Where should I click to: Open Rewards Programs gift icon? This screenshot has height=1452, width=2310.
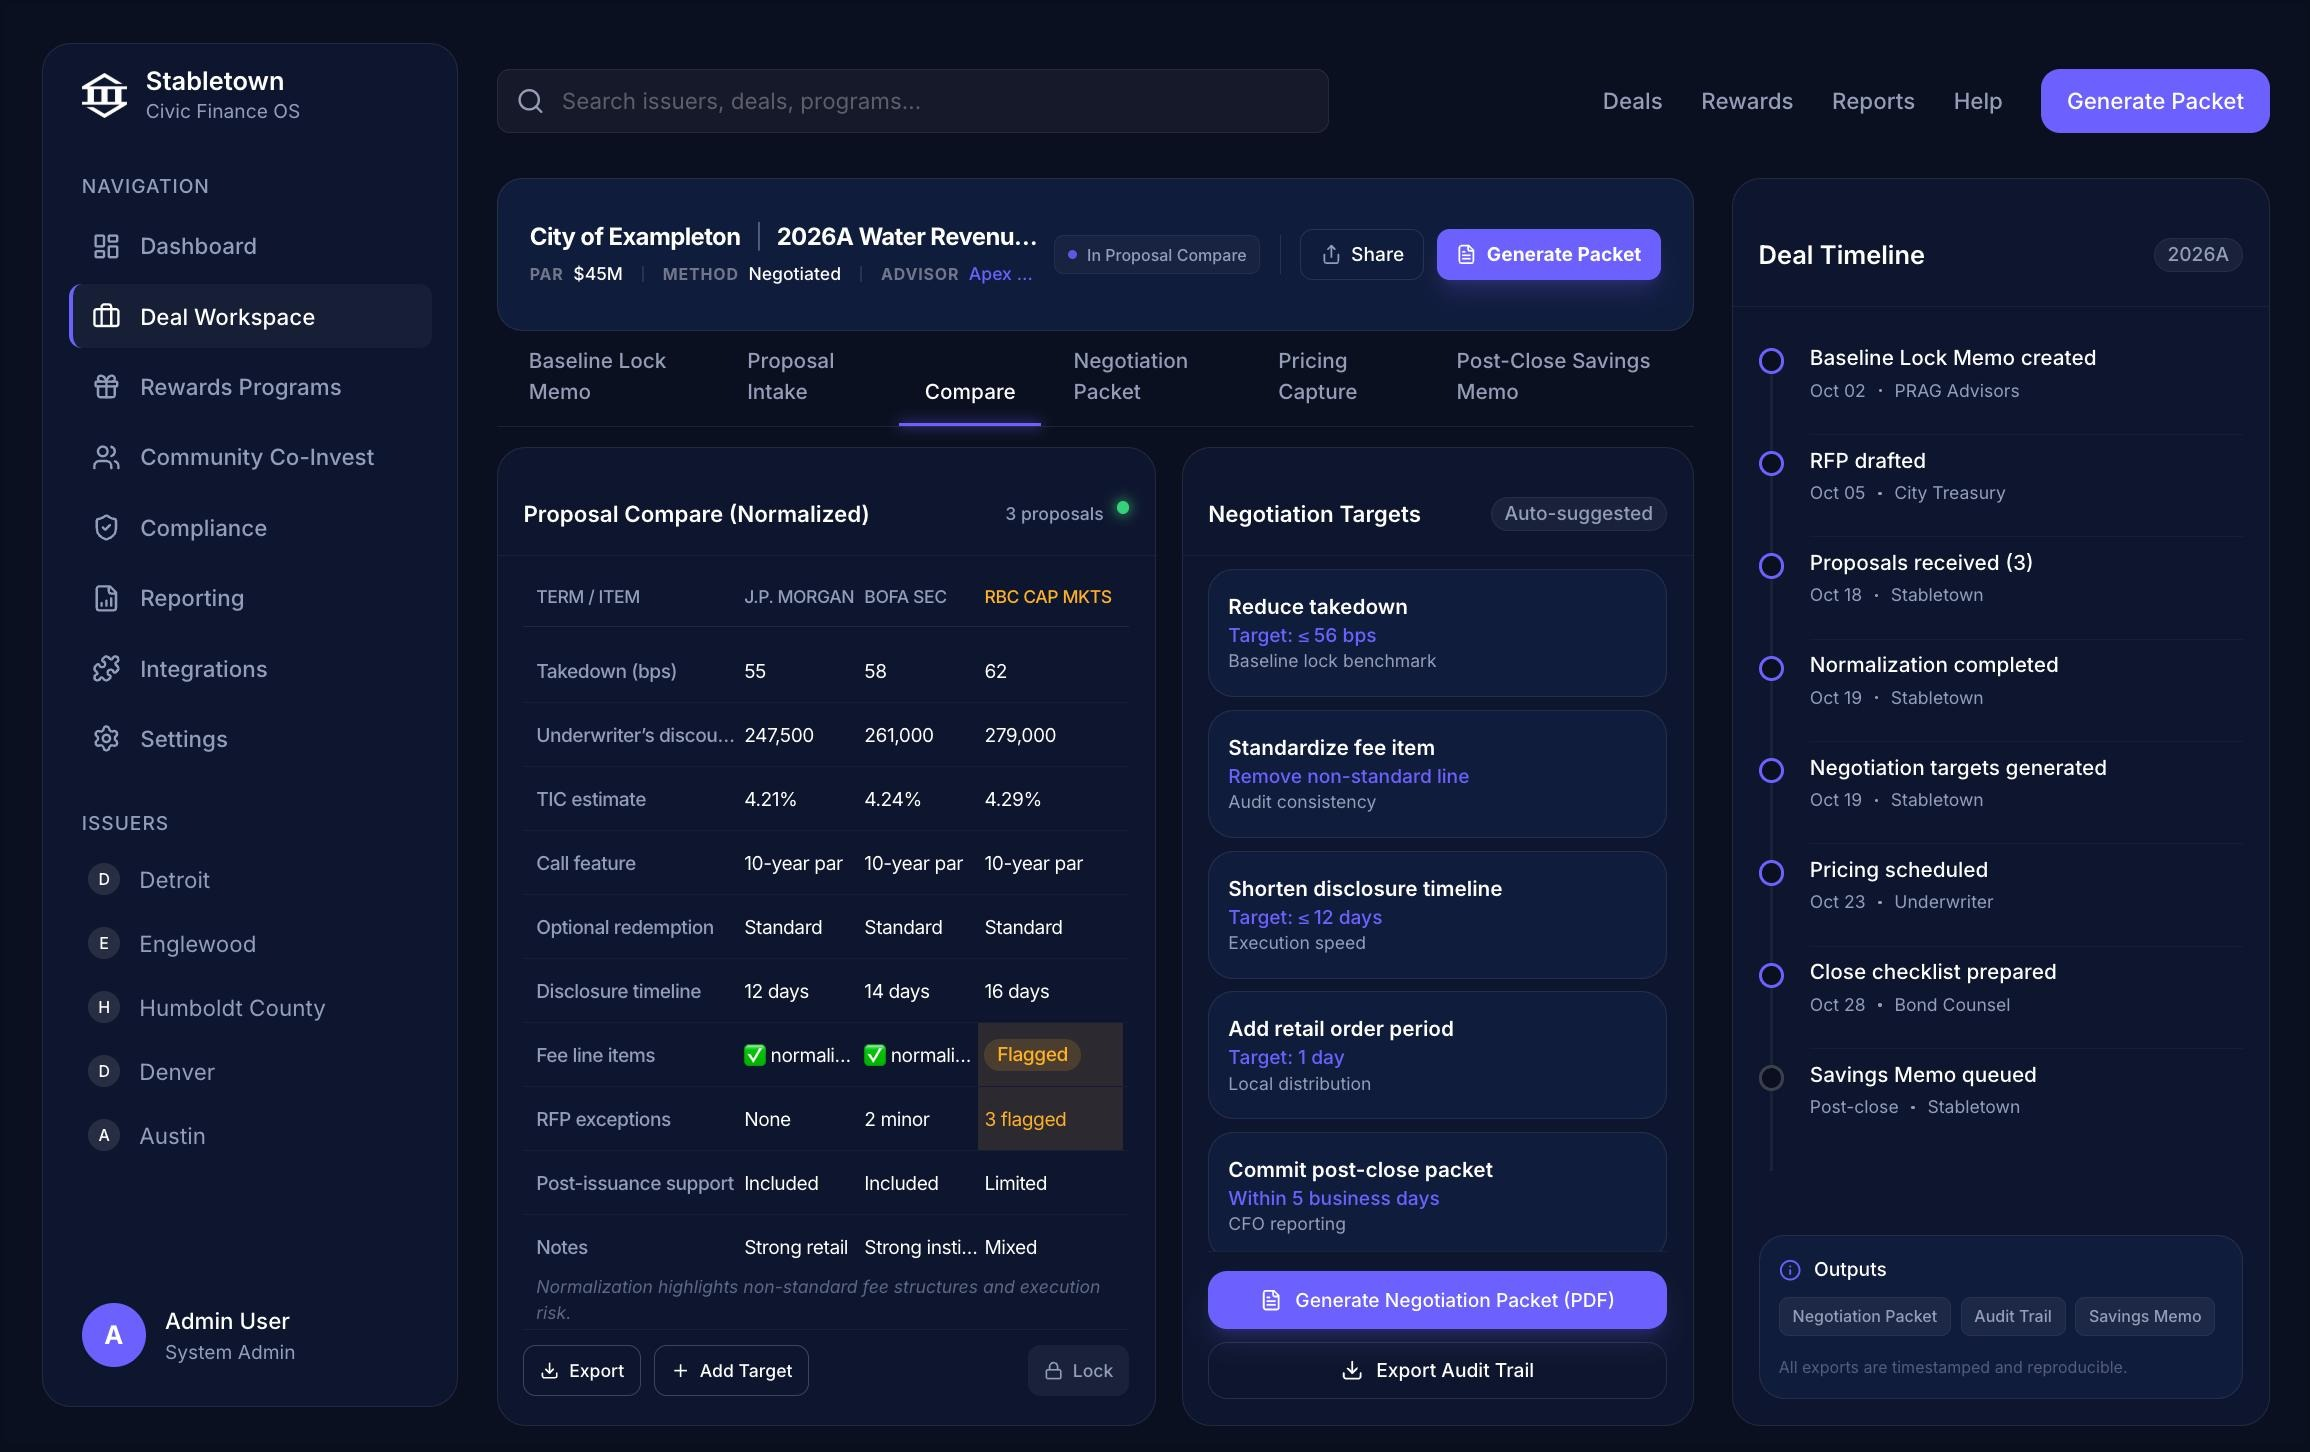click(106, 387)
